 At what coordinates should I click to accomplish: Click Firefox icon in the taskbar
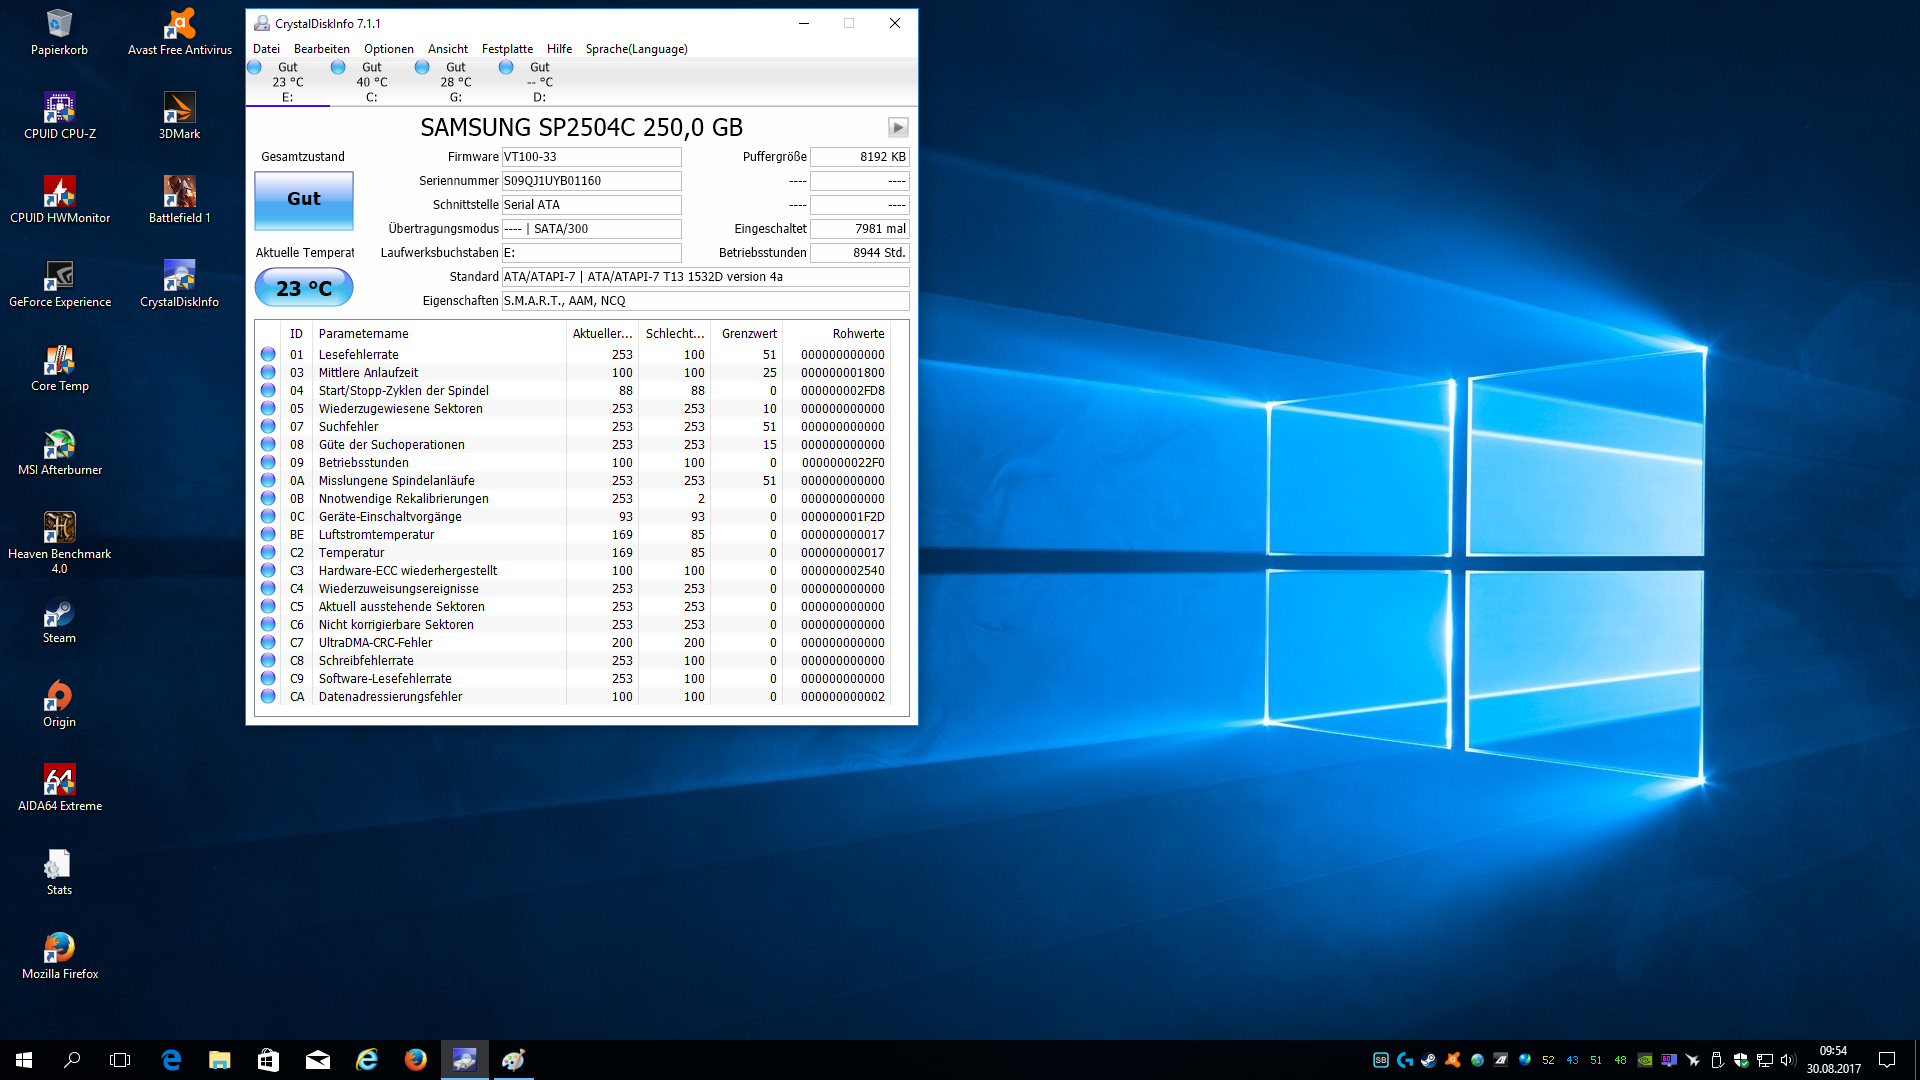(415, 1059)
